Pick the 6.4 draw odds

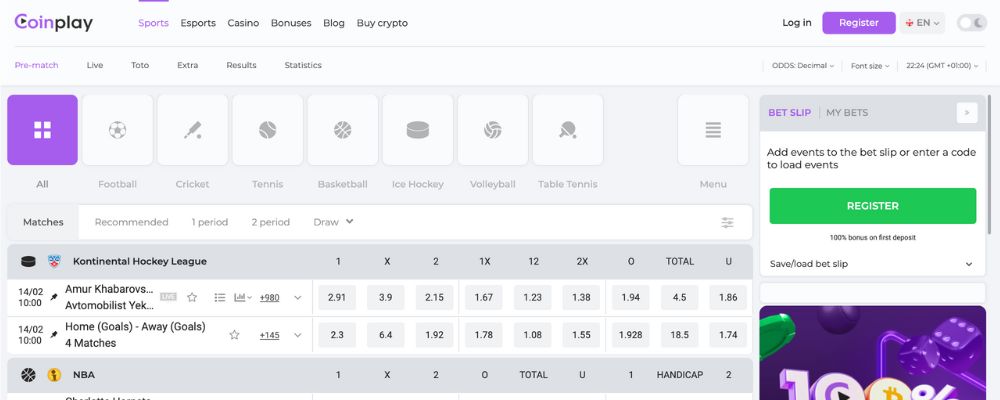click(x=385, y=335)
